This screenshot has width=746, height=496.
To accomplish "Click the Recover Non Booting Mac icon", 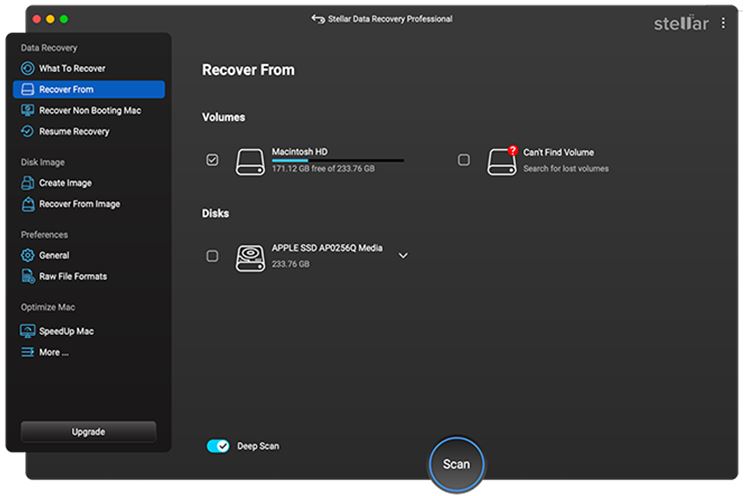I will (x=28, y=111).
